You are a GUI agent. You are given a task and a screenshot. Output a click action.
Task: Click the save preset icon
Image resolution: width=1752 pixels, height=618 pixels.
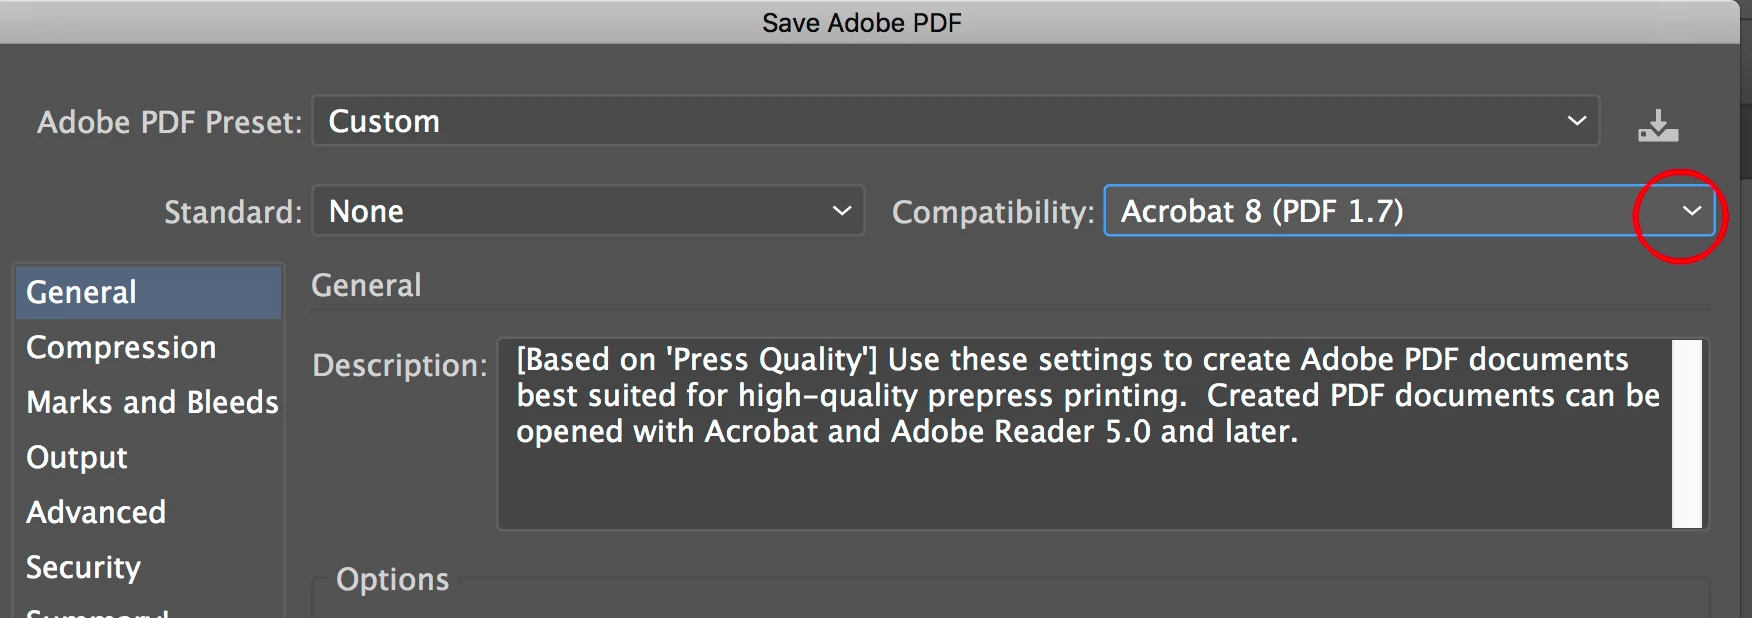[x=1657, y=126]
